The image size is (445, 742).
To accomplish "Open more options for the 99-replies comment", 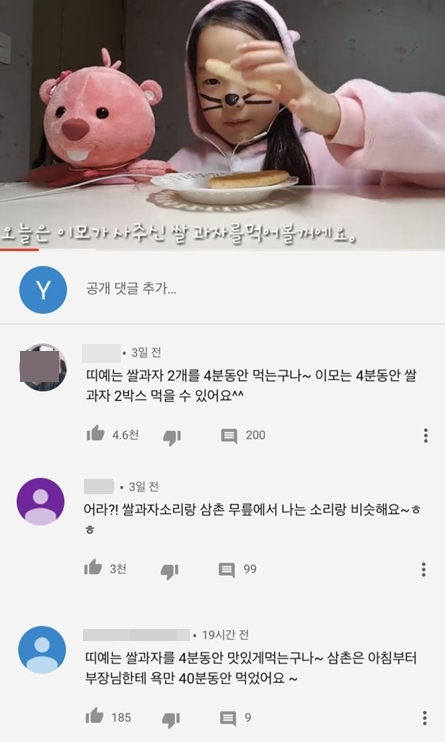I will pyautogui.click(x=423, y=569).
